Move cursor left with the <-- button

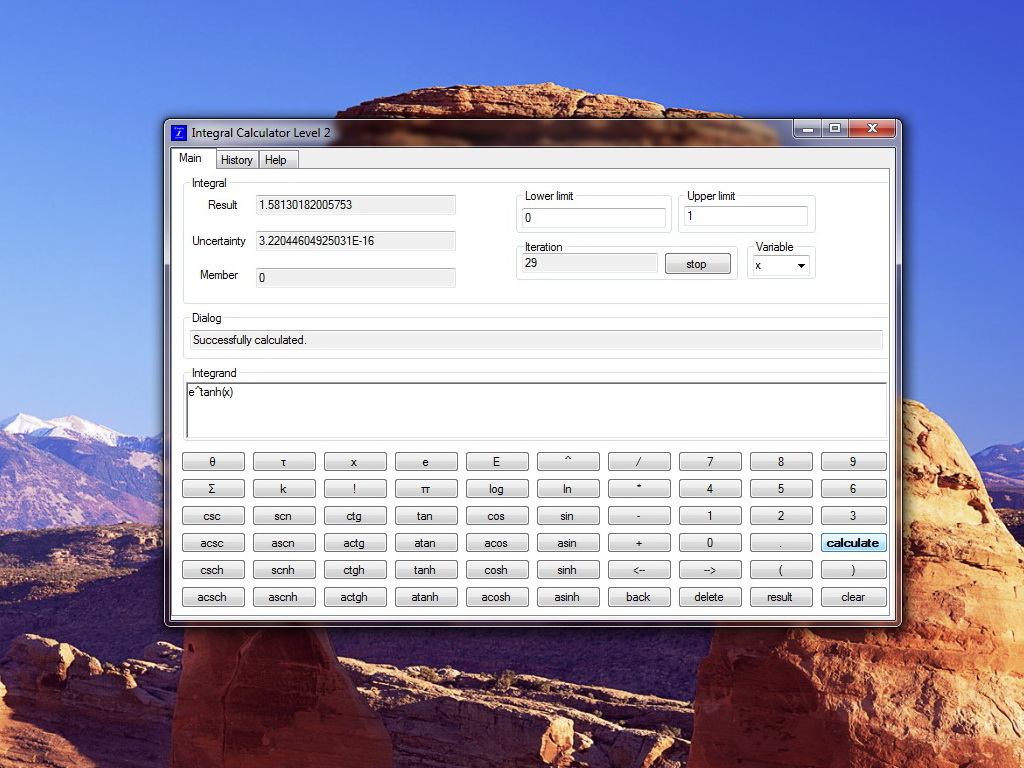point(639,569)
